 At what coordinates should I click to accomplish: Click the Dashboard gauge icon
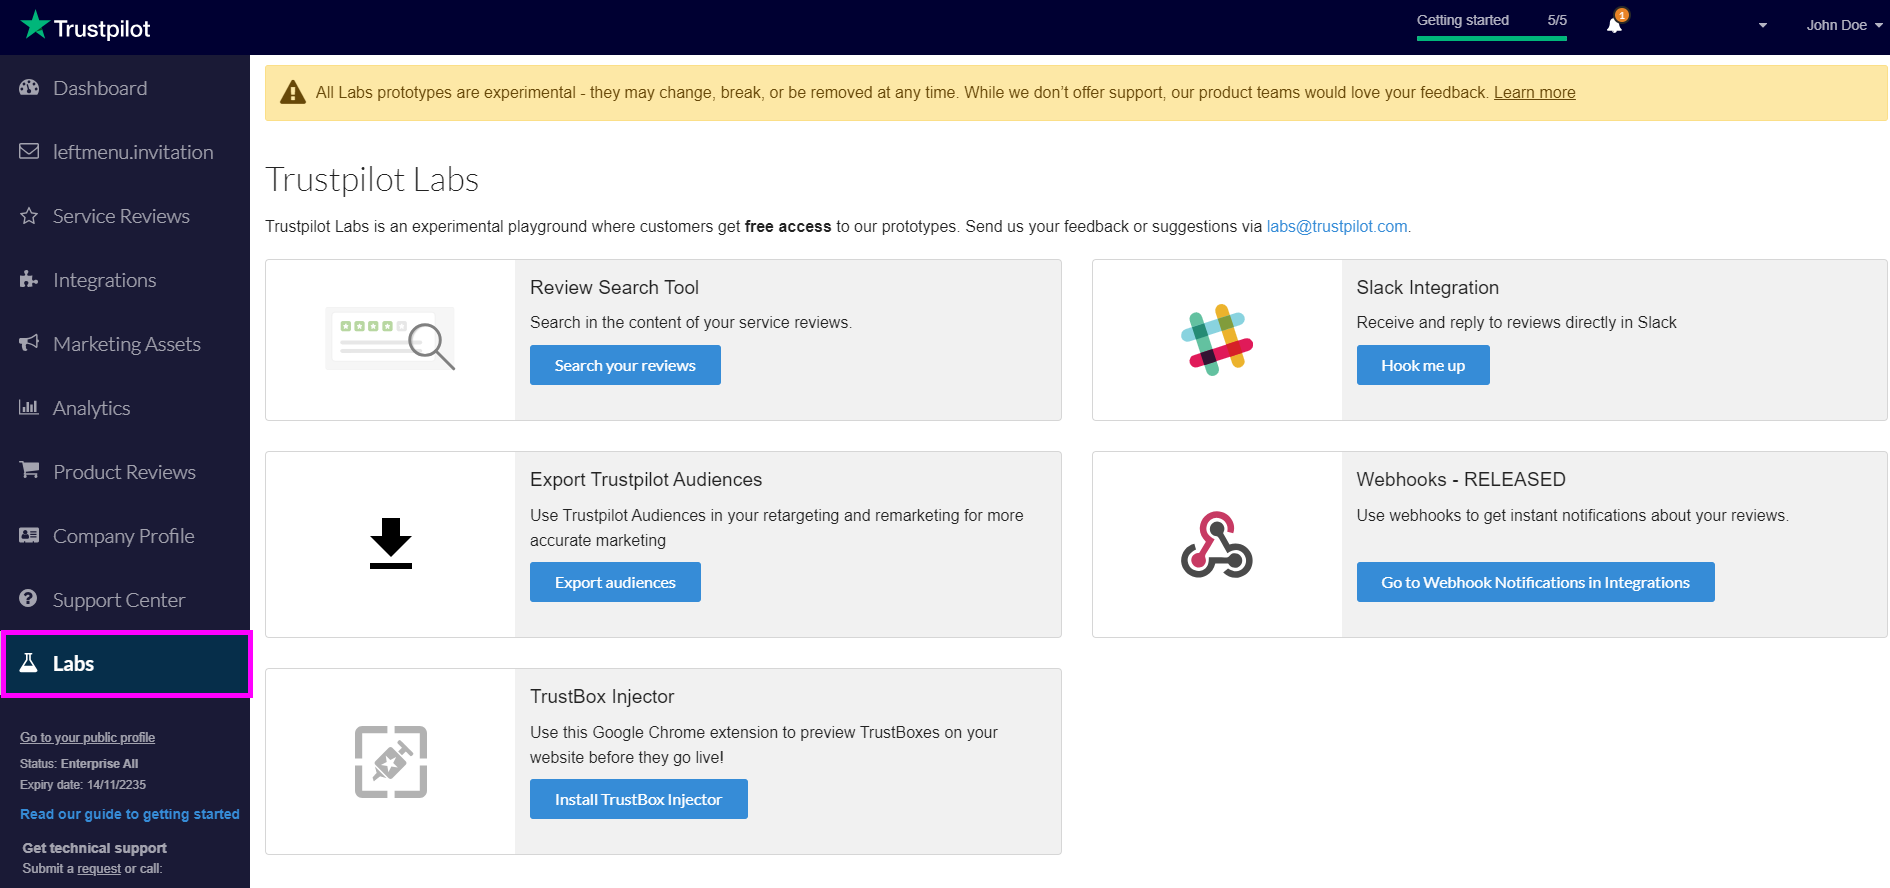click(29, 88)
